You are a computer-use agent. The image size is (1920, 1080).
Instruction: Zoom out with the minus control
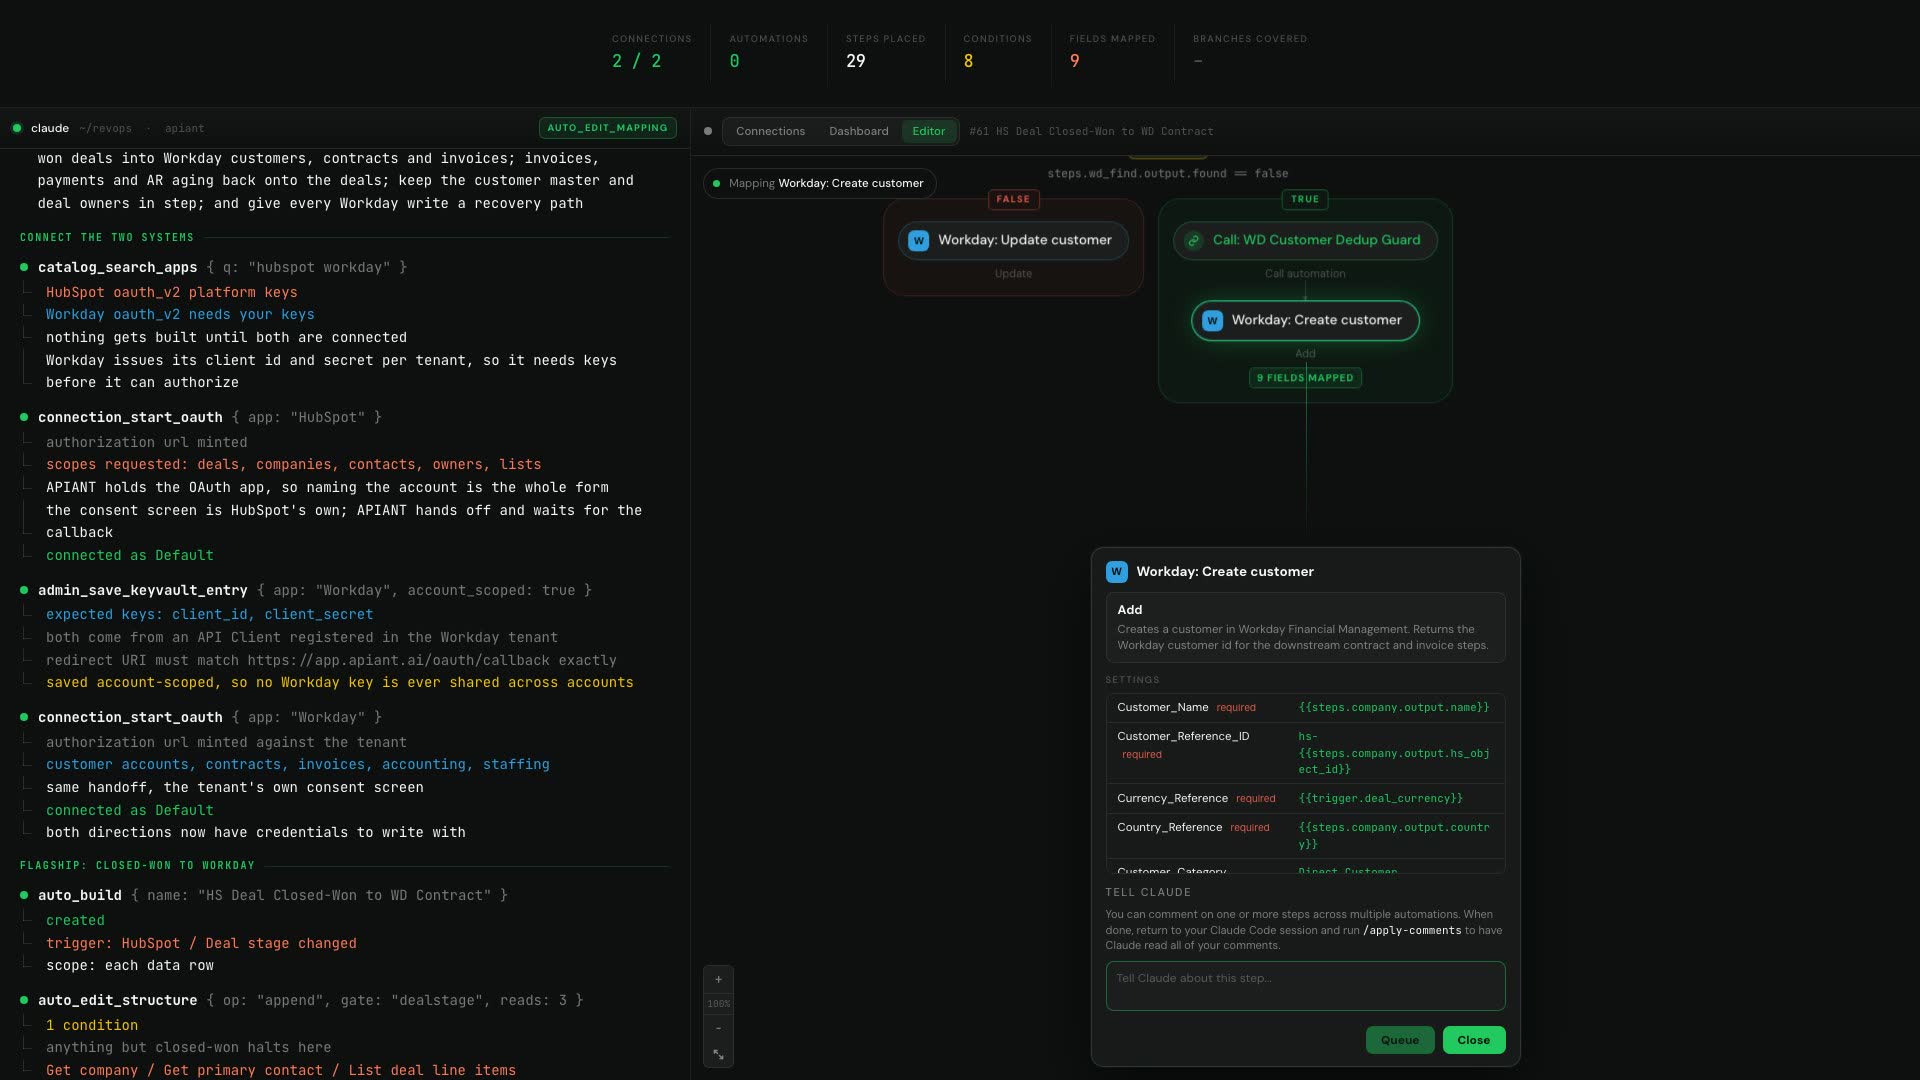click(x=718, y=1028)
